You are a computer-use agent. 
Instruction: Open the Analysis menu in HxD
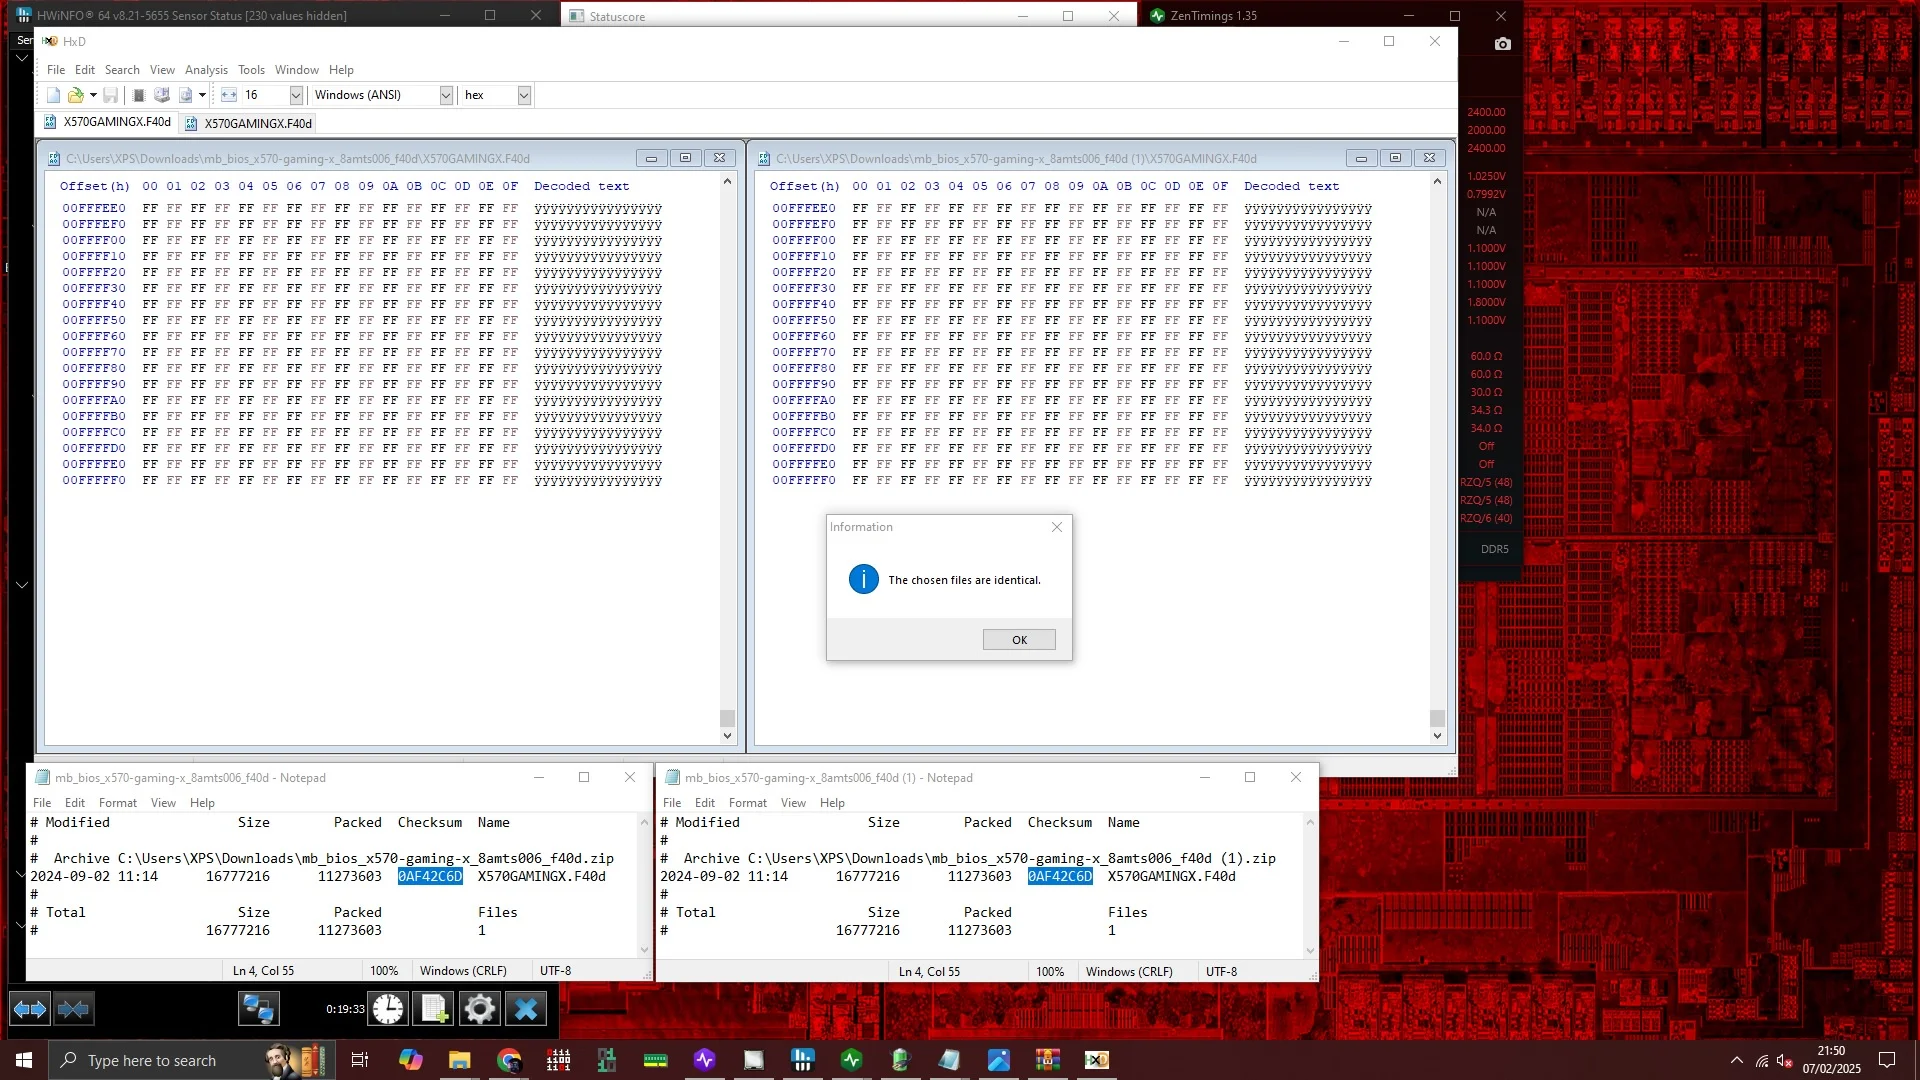[206, 70]
